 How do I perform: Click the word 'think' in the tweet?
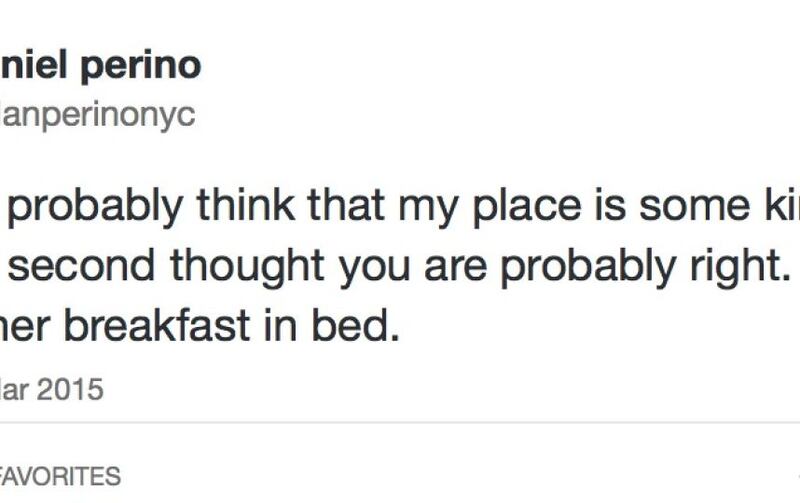tap(246, 204)
